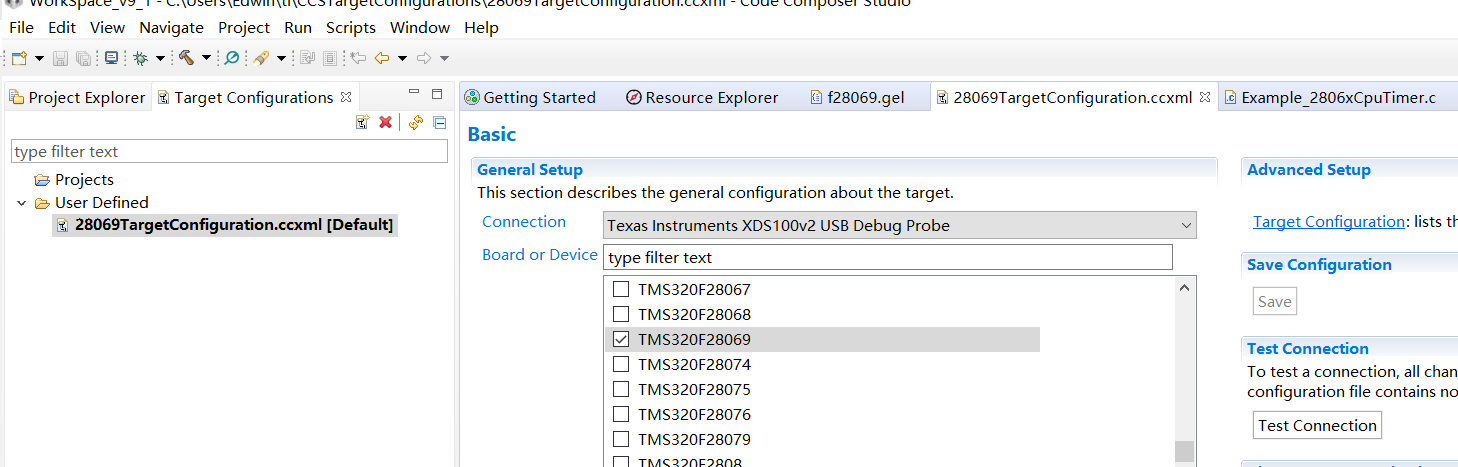Image resolution: width=1458 pixels, height=467 pixels.
Task: Click the magnifier search icon in toolbar
Action: point(232,58)
